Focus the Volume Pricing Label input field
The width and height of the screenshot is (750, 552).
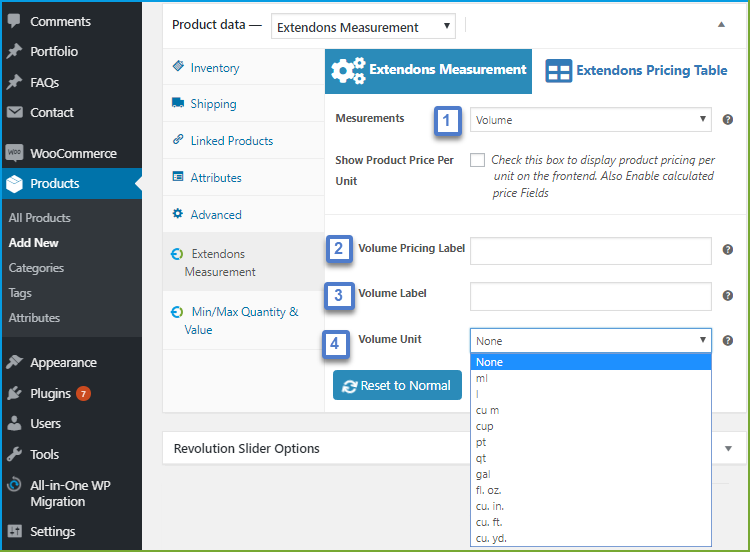(591, 251)
